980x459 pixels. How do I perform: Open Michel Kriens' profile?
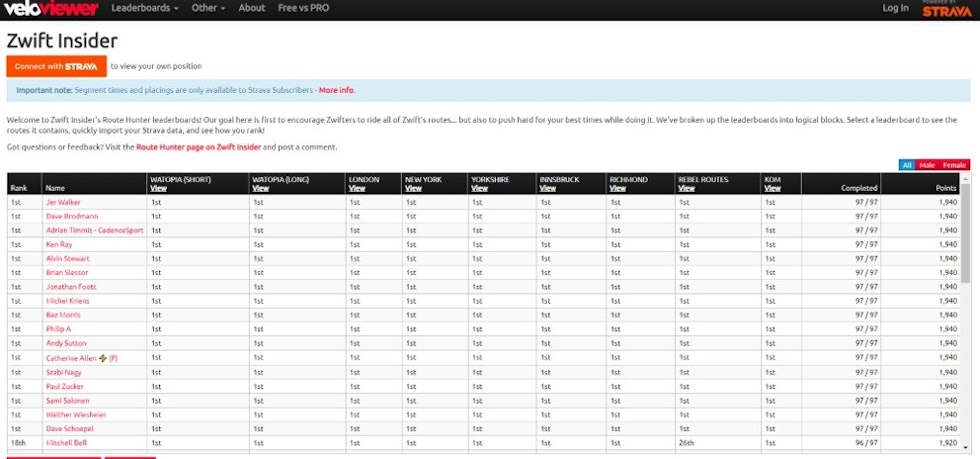[68, 301]
